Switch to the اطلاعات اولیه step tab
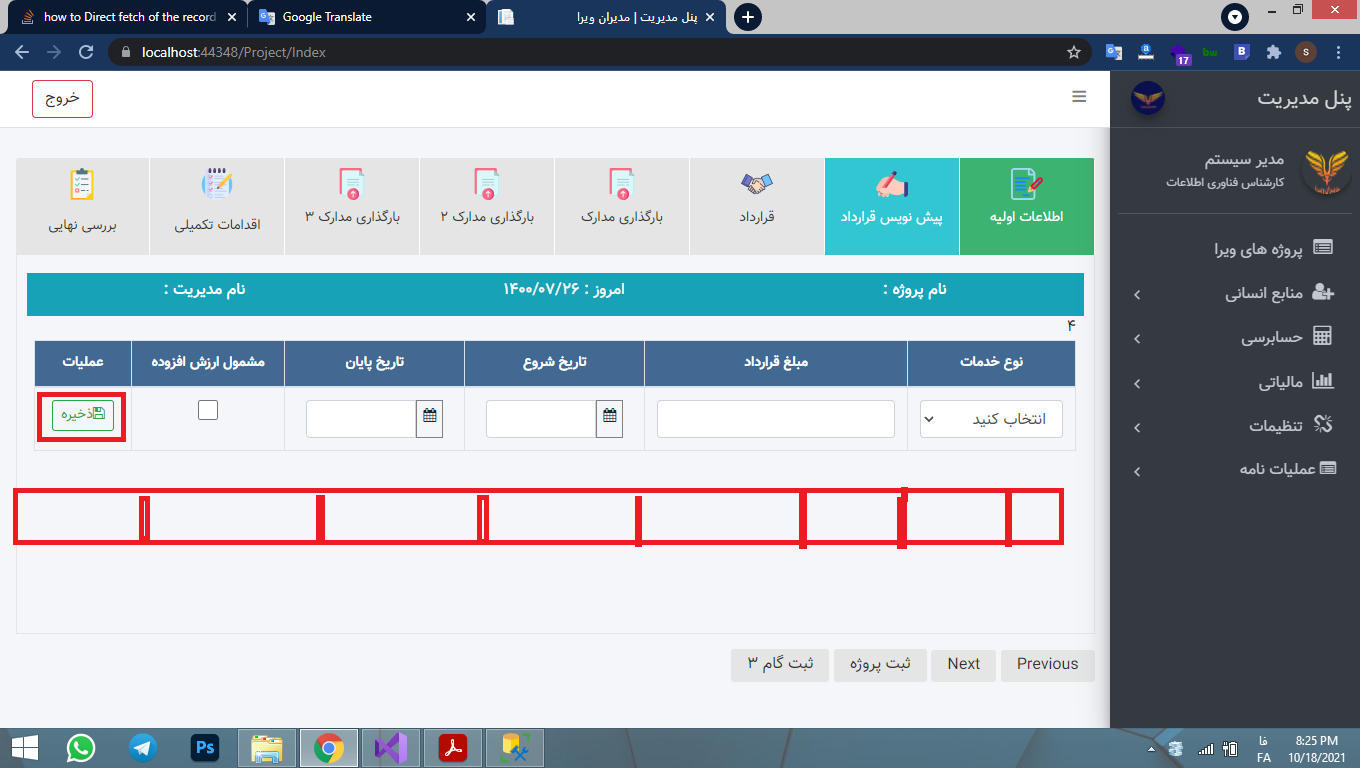Screen dimensions: 1360x768 [1027, 206]
